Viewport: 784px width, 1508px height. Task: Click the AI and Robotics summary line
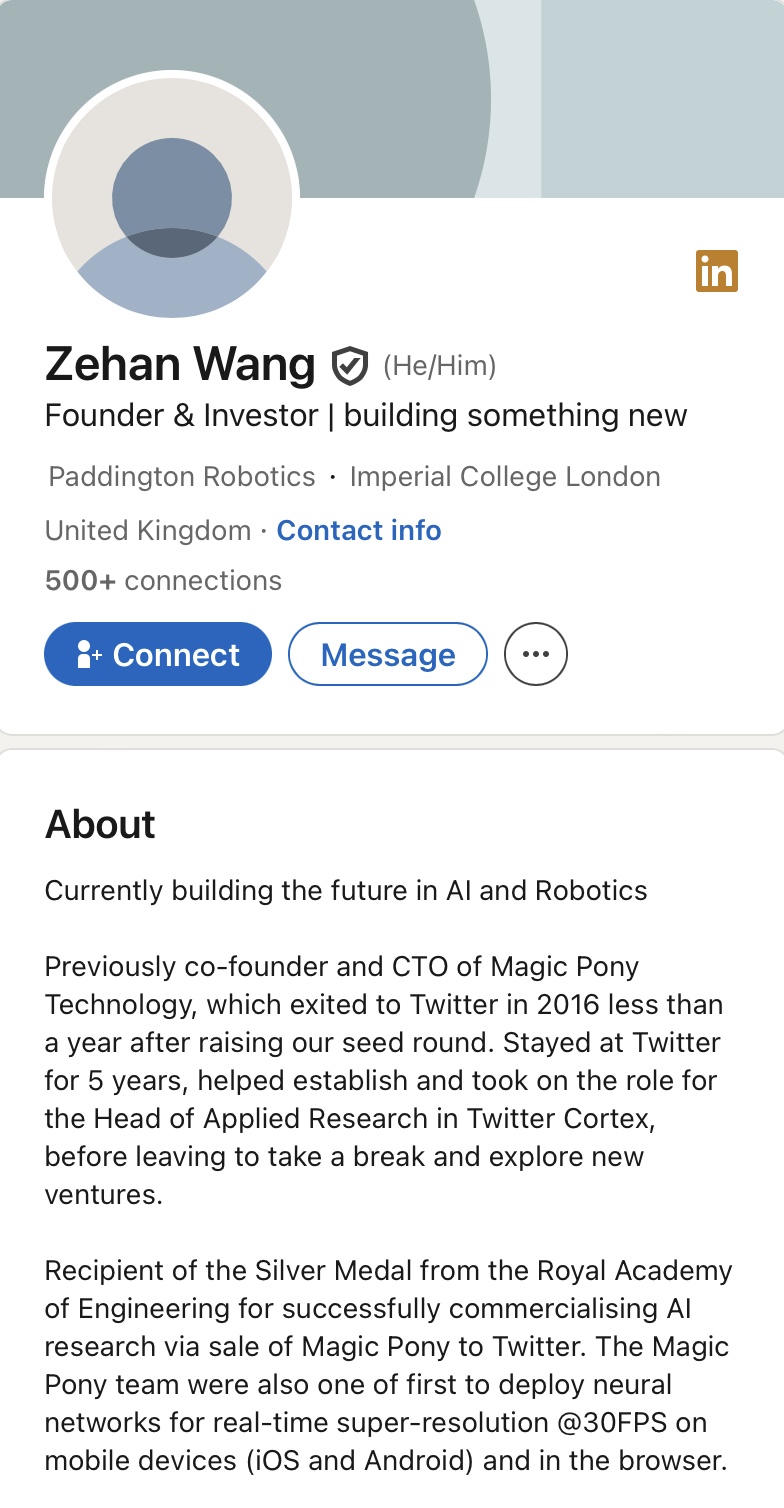346,890
